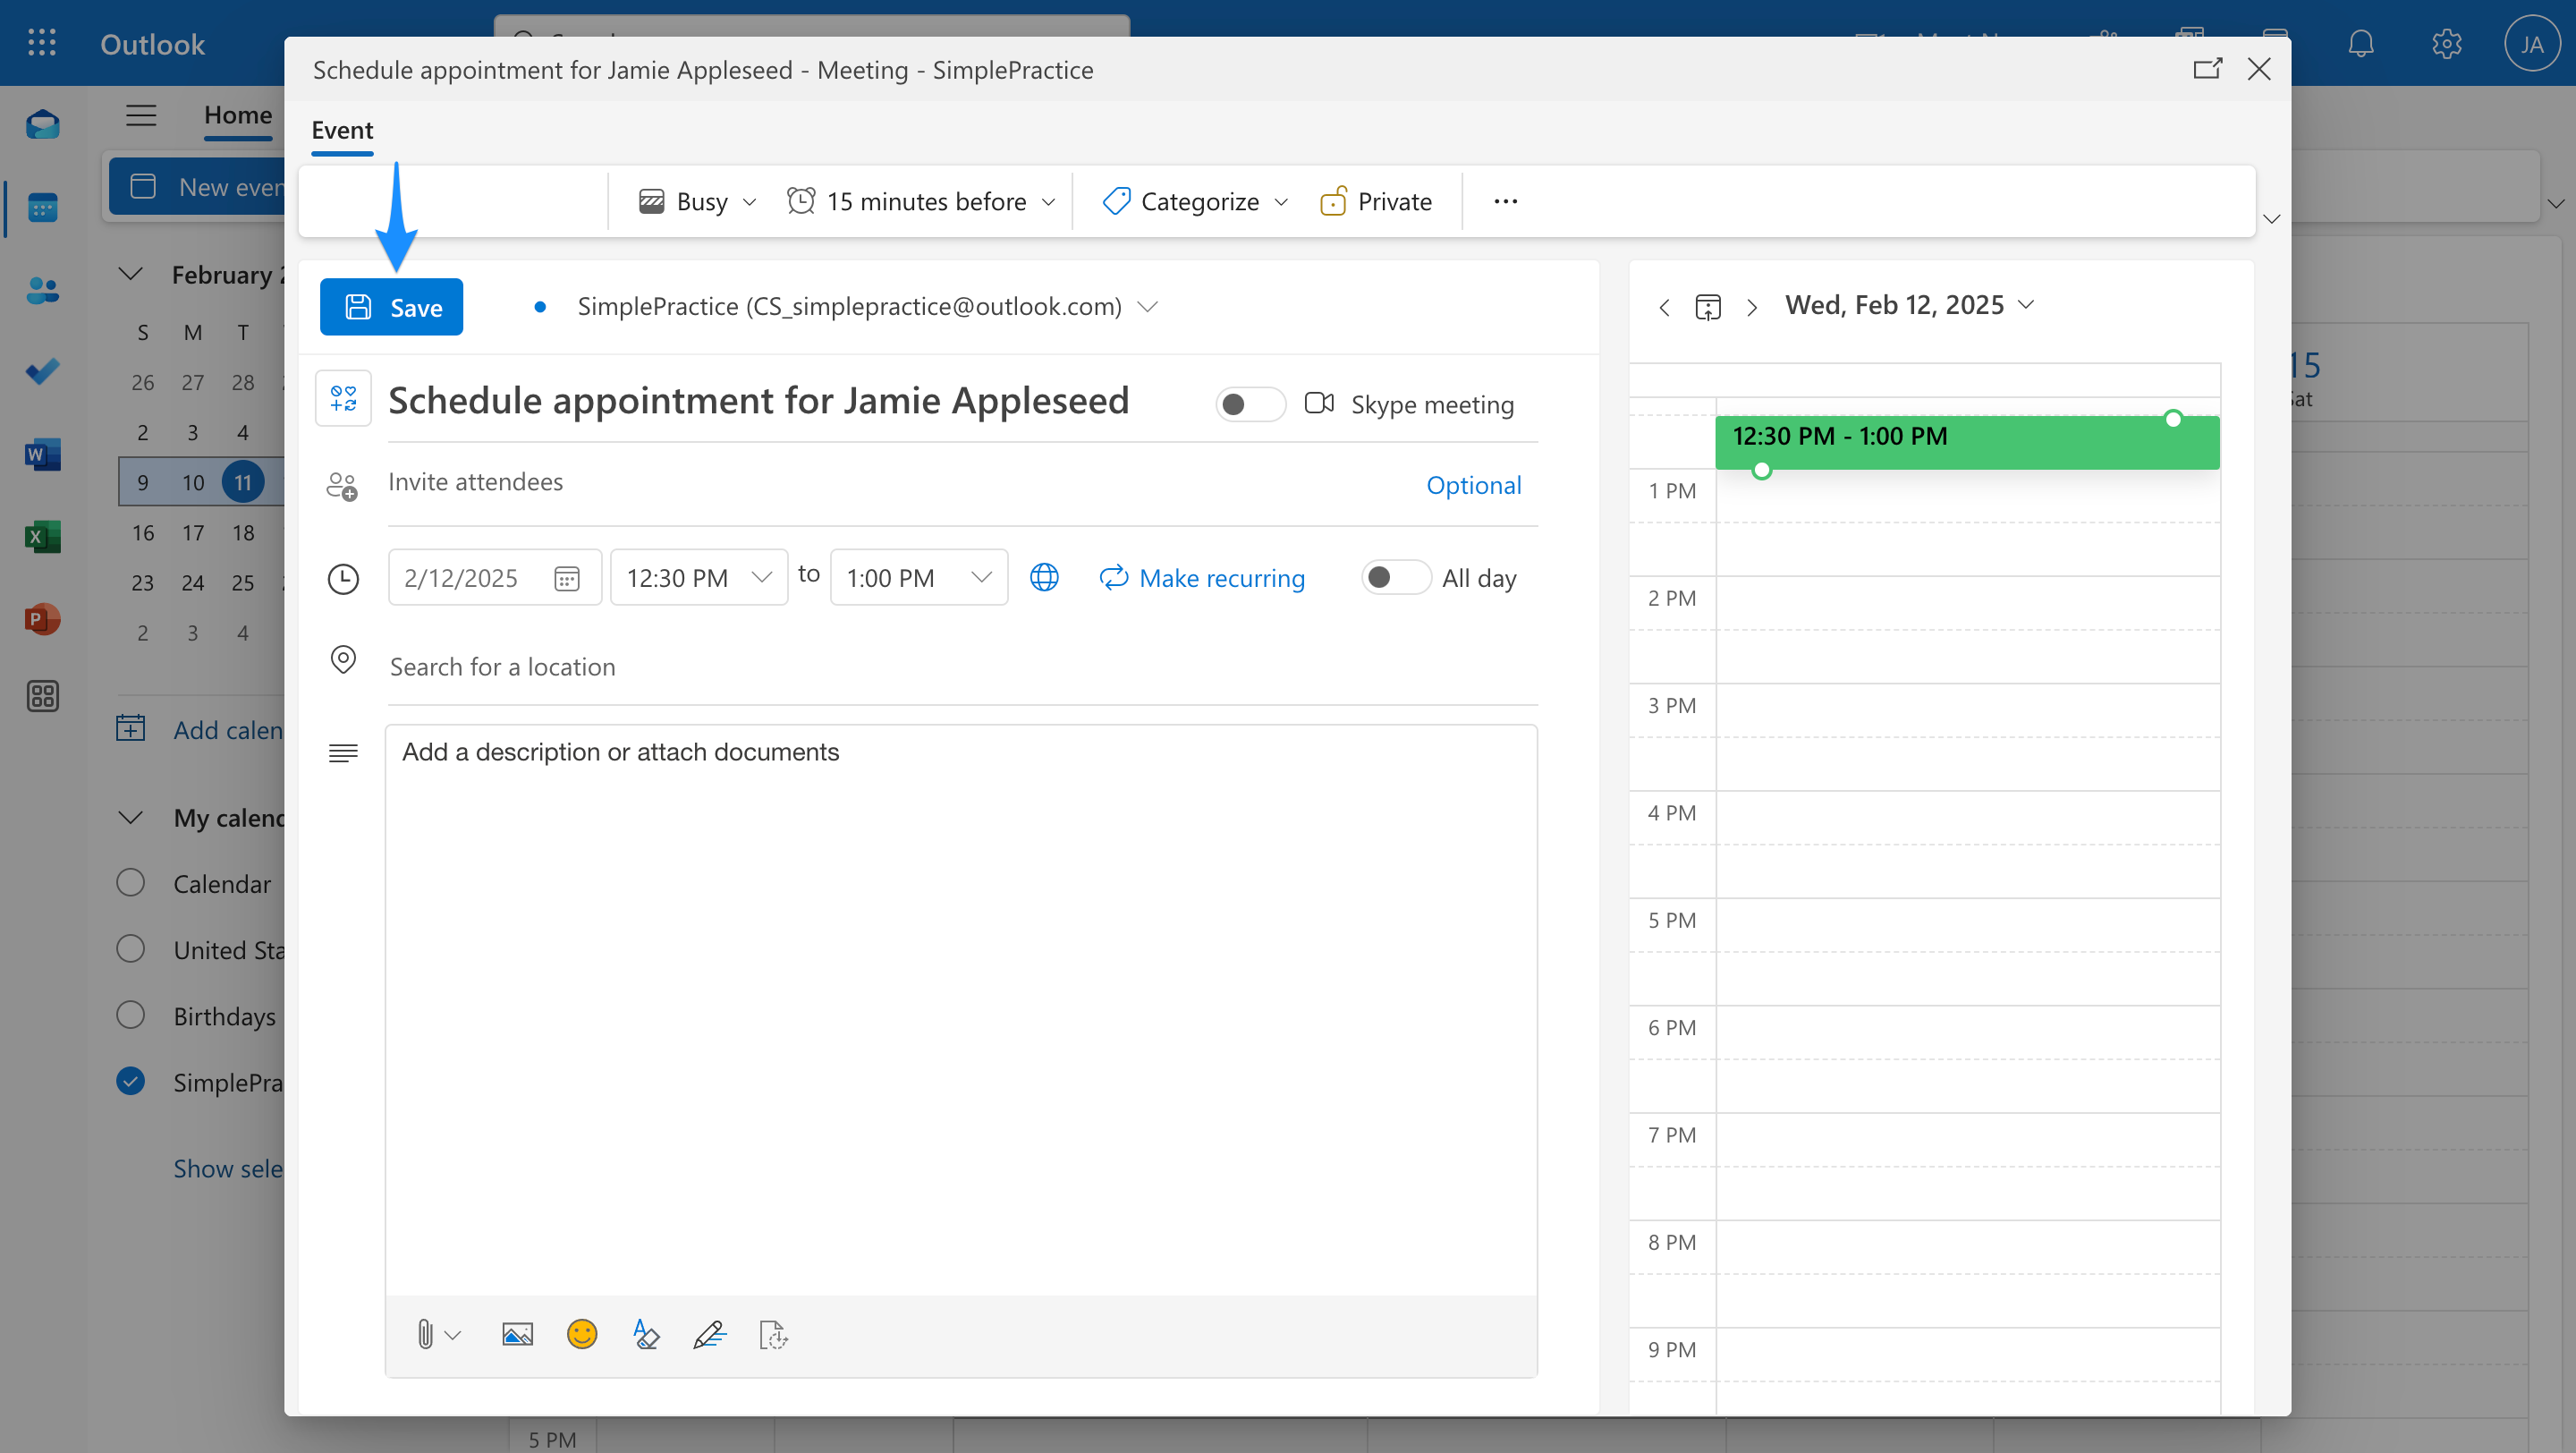Go to previous day in day view

(1664, 307)
